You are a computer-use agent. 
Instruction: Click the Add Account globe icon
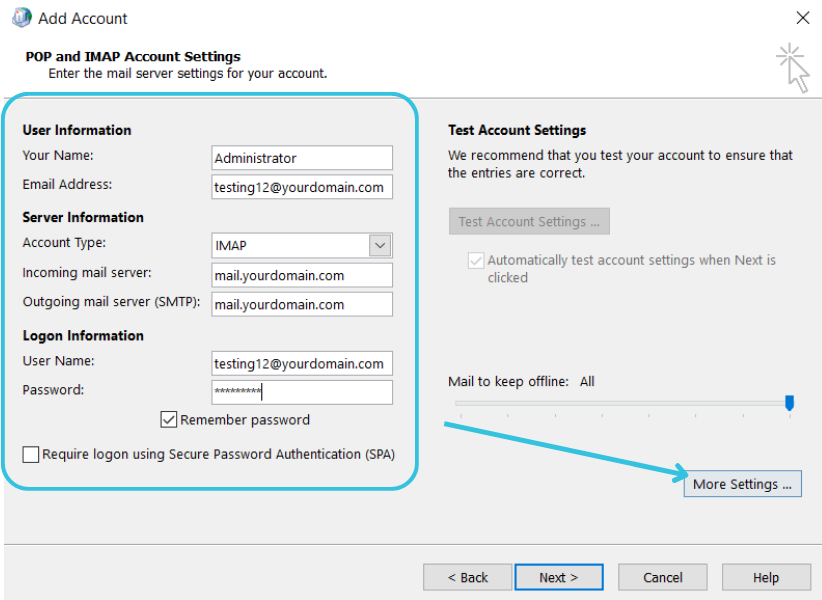click(21, 17)
